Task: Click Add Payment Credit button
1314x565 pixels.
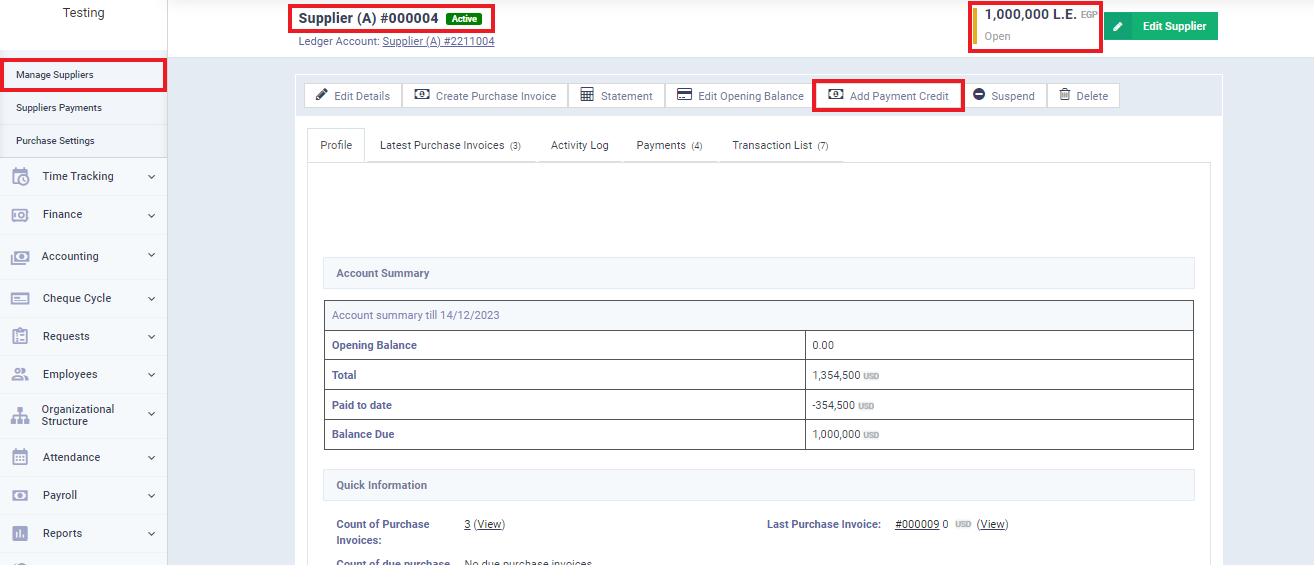Action: [888, 96]
